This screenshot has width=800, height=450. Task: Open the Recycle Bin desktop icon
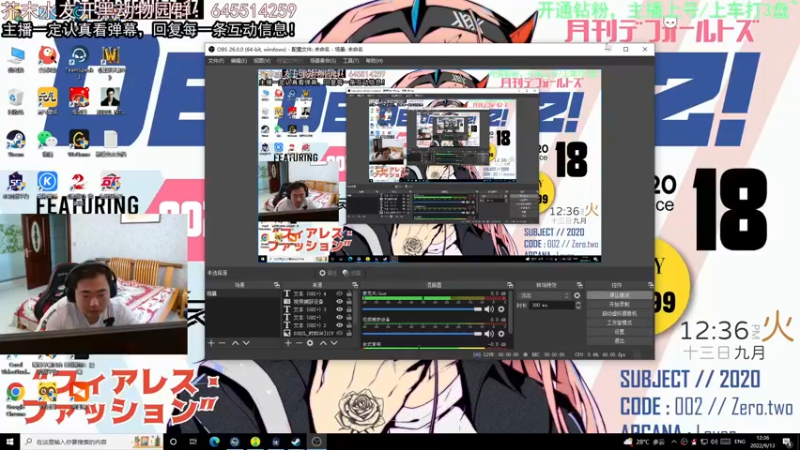pyautogui.click(x=16, y=101)
